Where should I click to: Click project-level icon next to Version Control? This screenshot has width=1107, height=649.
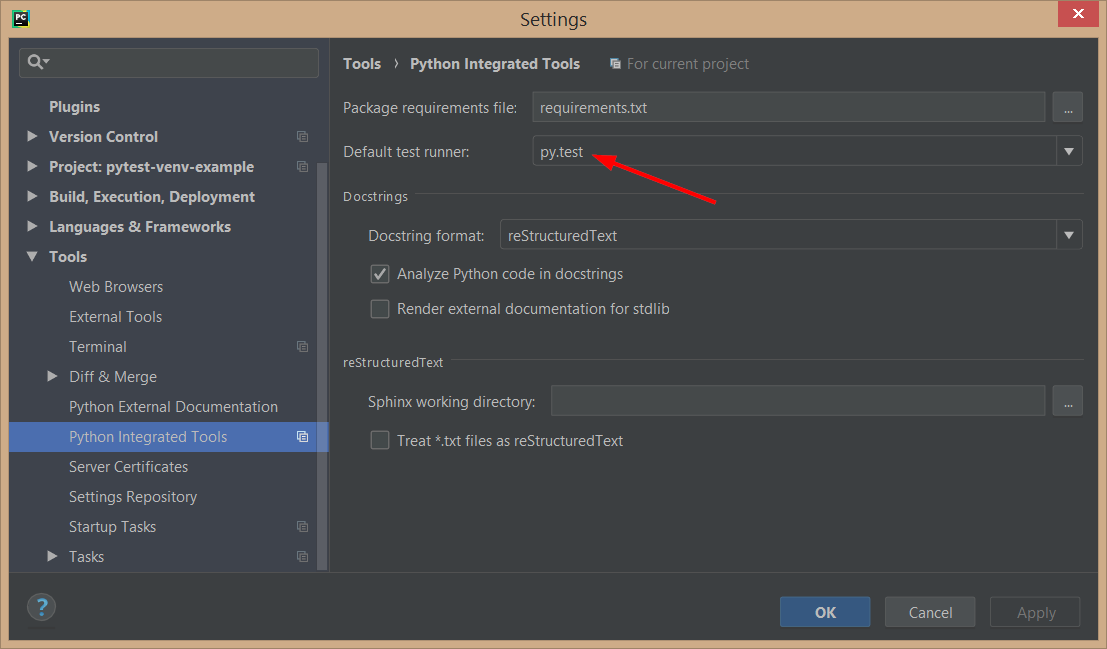(302, 137)
